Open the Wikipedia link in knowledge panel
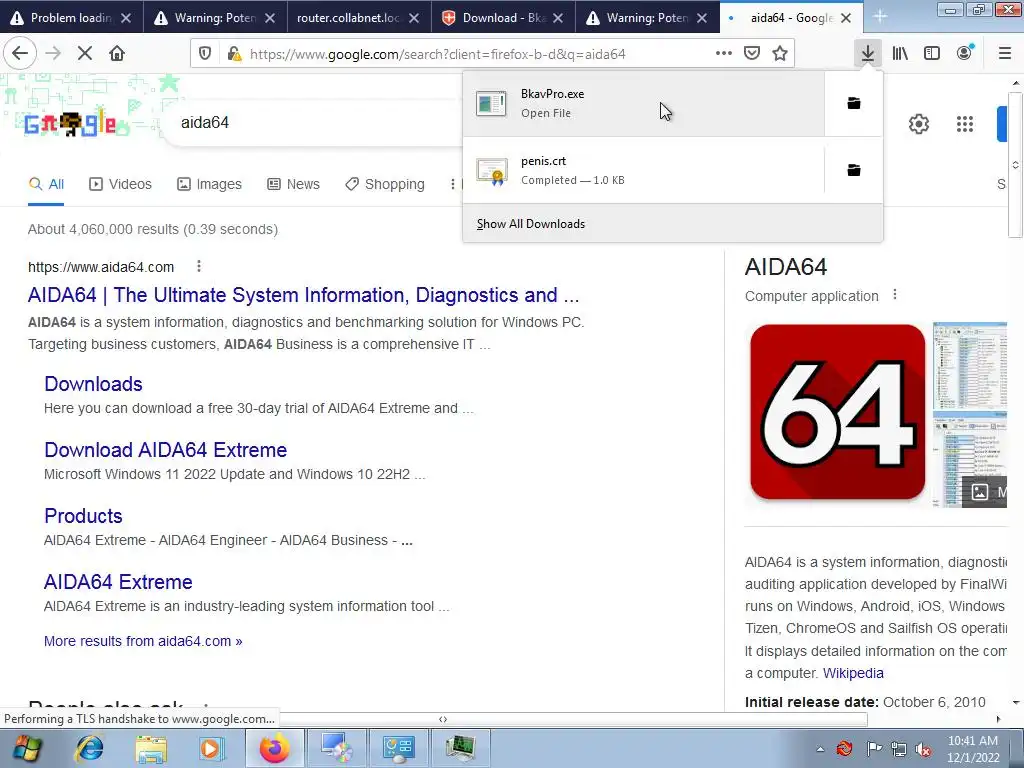Viewport: 1024px width, 768px height. [x=853, y=673]
